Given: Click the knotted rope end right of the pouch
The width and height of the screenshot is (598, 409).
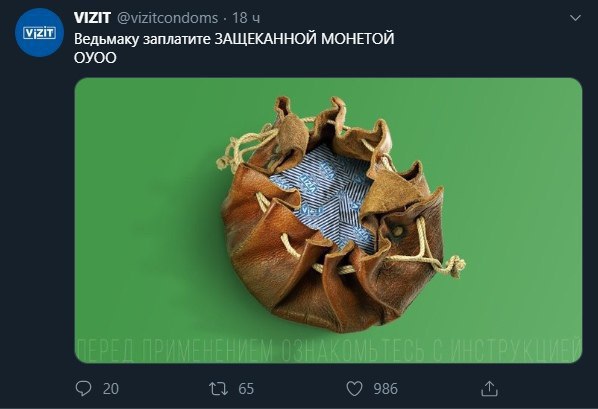Looking at the screenshot, I should pos(455,265).
